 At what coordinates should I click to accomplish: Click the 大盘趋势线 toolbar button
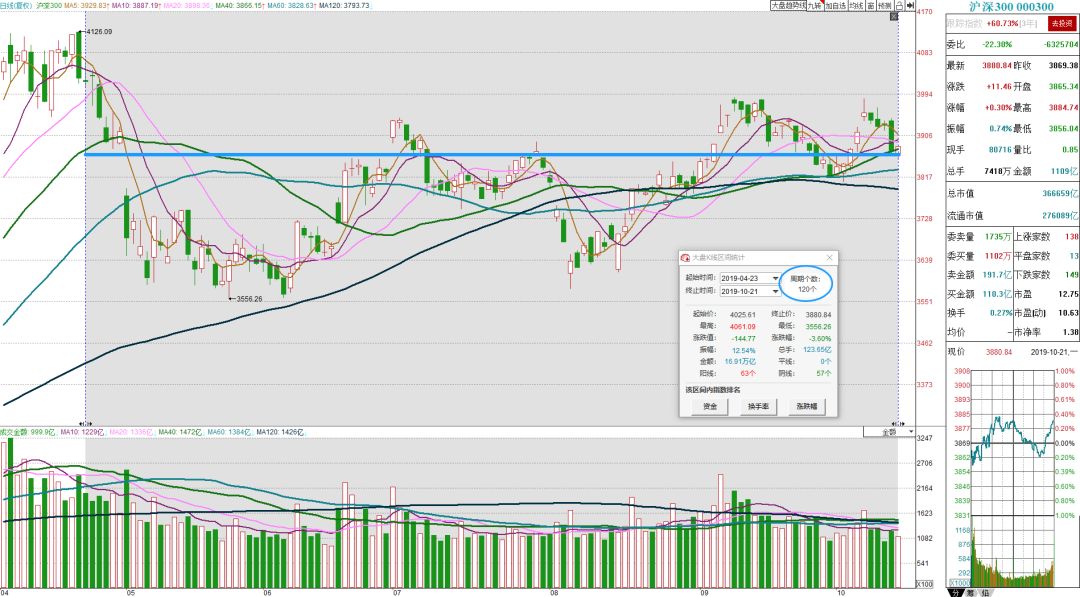787,6
